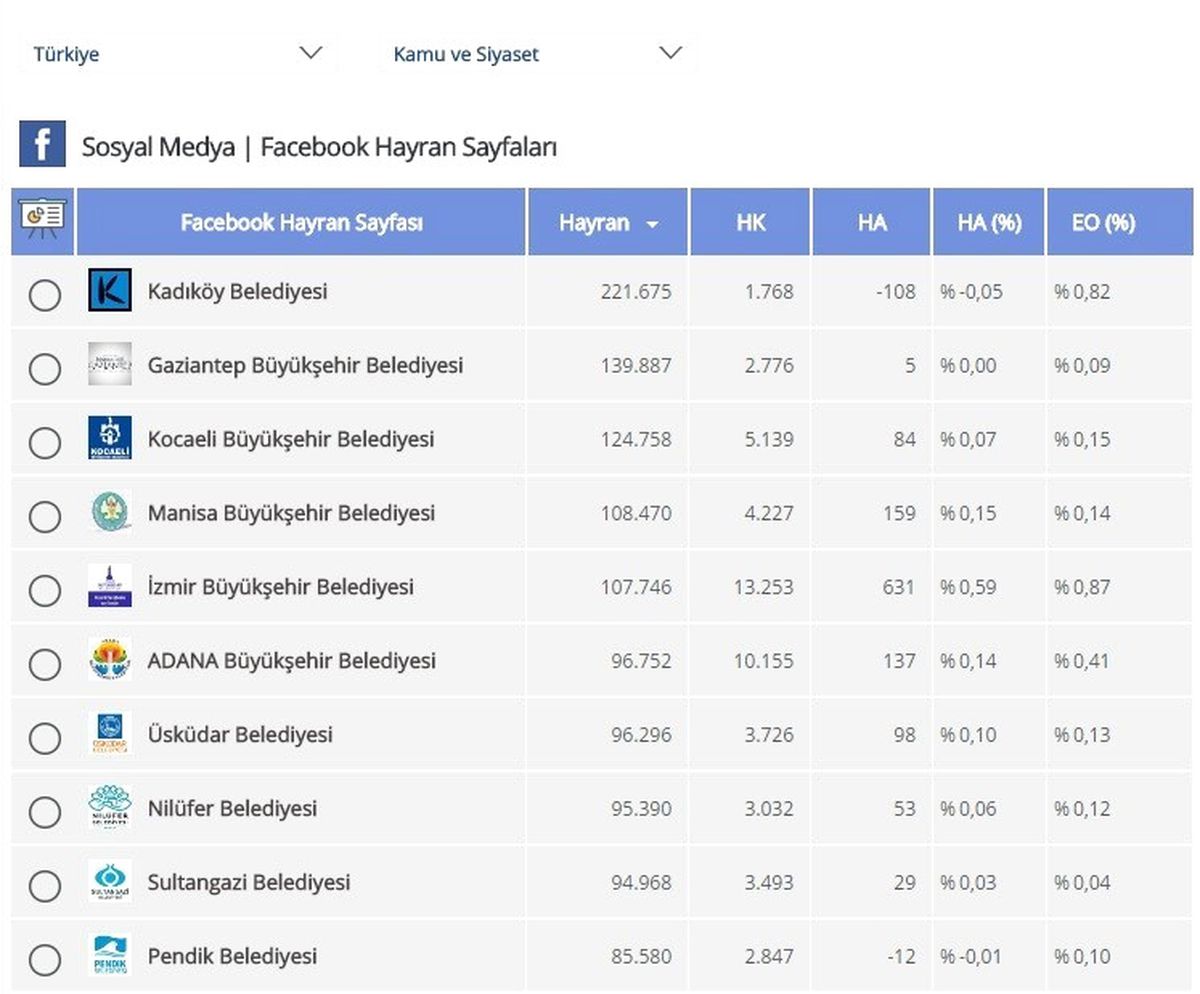Sort by HA (%) column header
Screen dimensions: 1200x994
[989, 222]
